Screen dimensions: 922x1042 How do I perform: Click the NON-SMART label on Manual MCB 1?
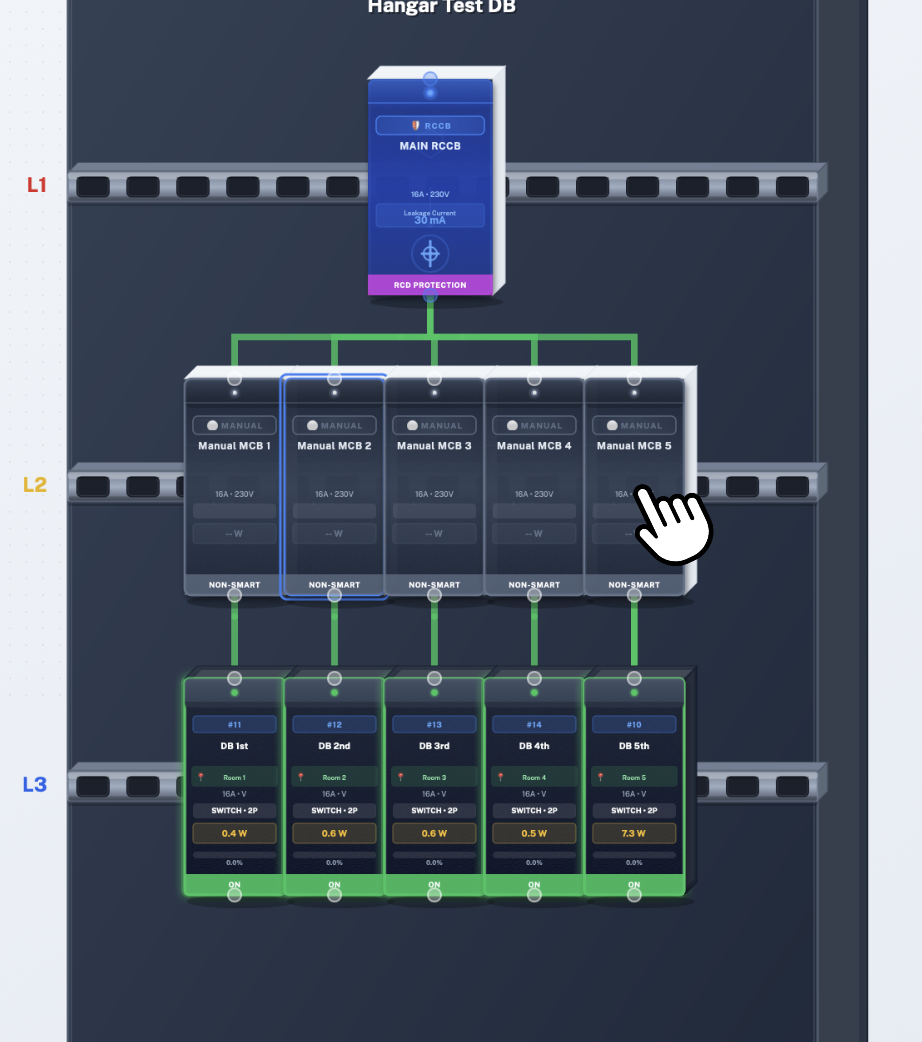click(234, 585)
